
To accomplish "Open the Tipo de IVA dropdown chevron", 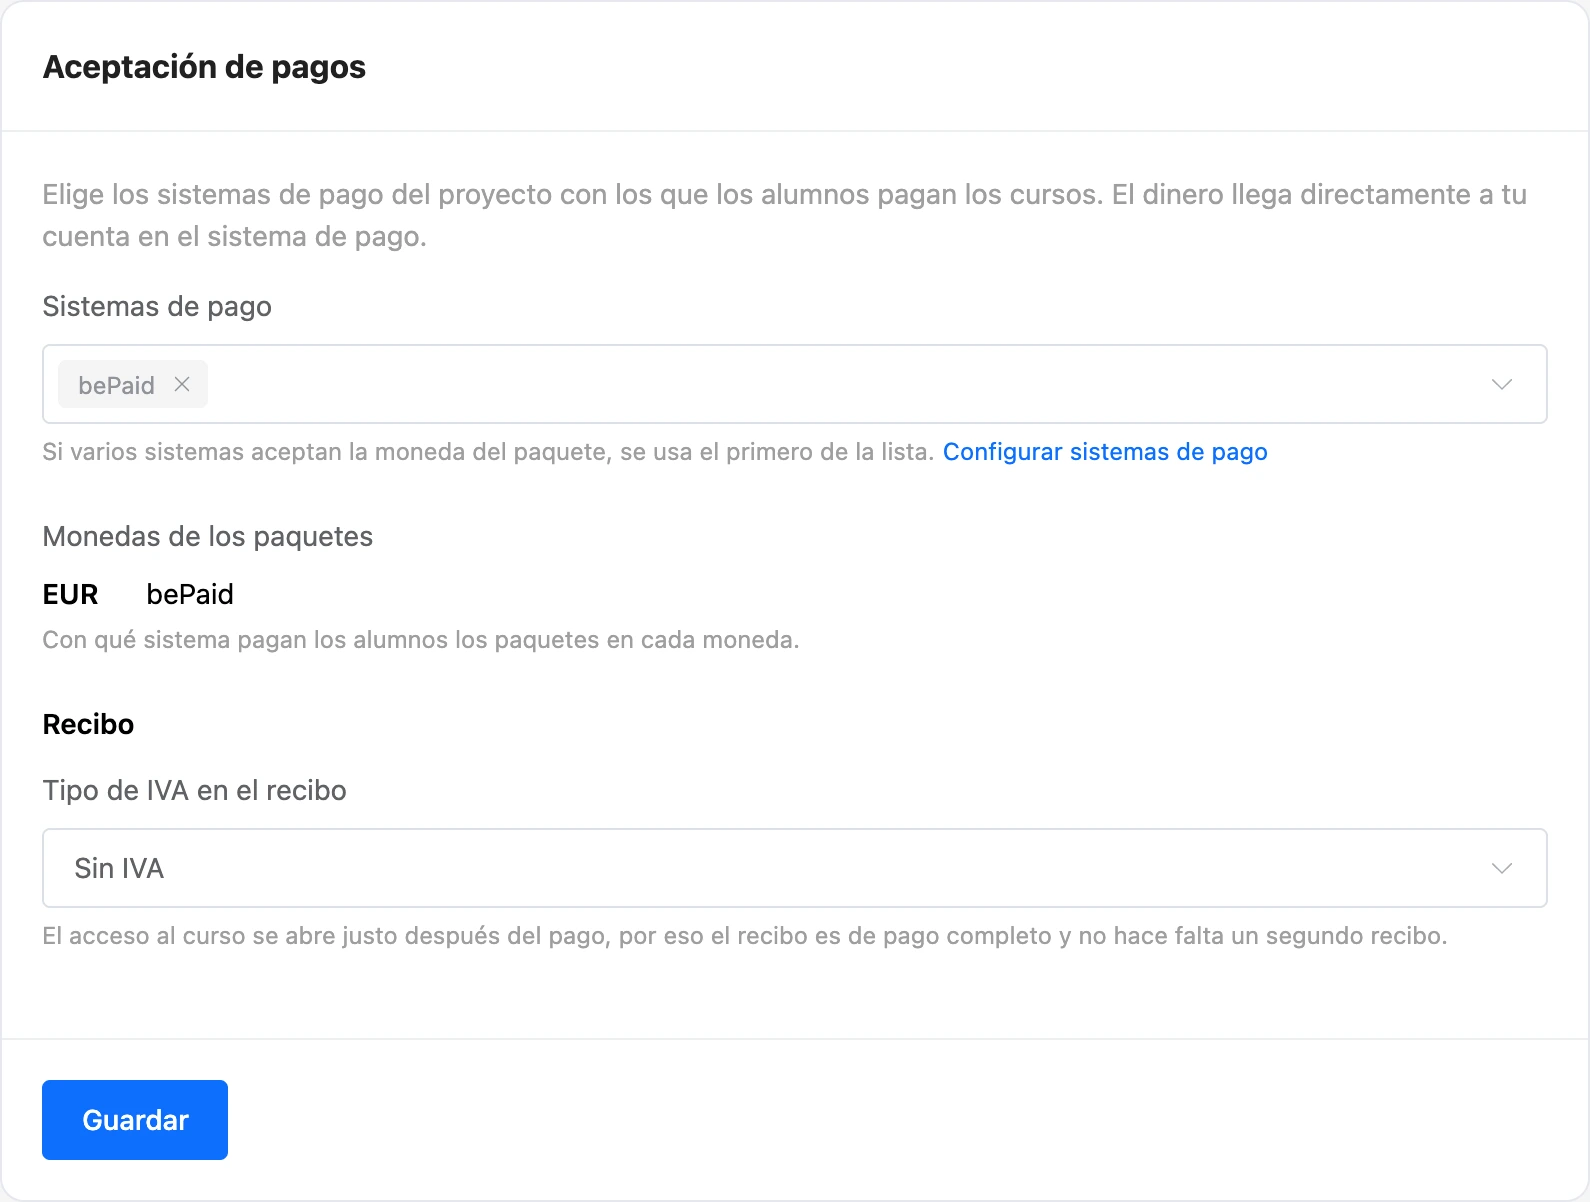I will pyautogui.click(x=1501, y=868).
